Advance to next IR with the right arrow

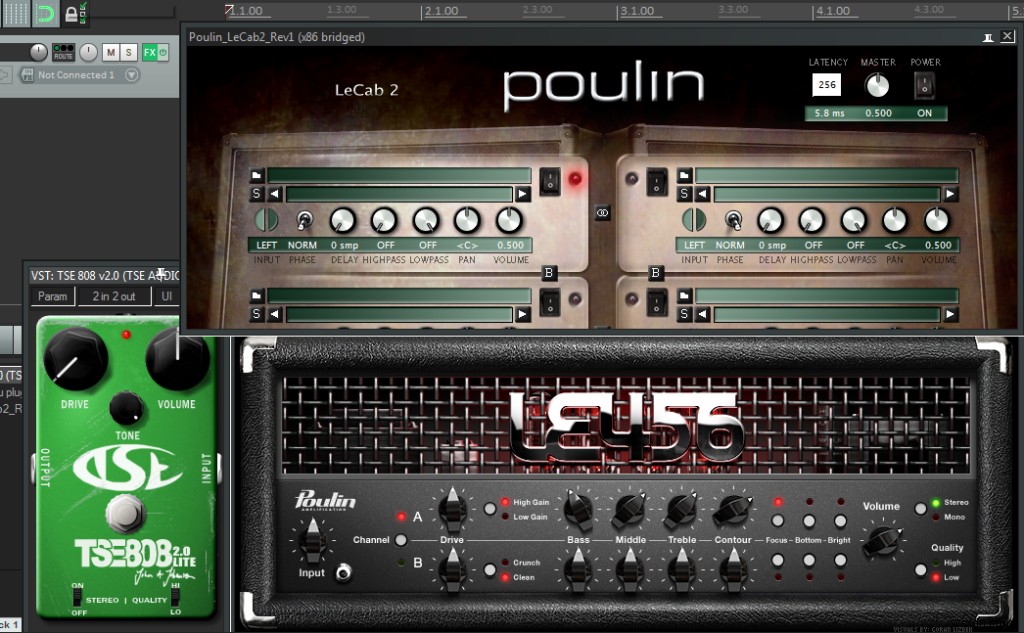click(522, 192)
